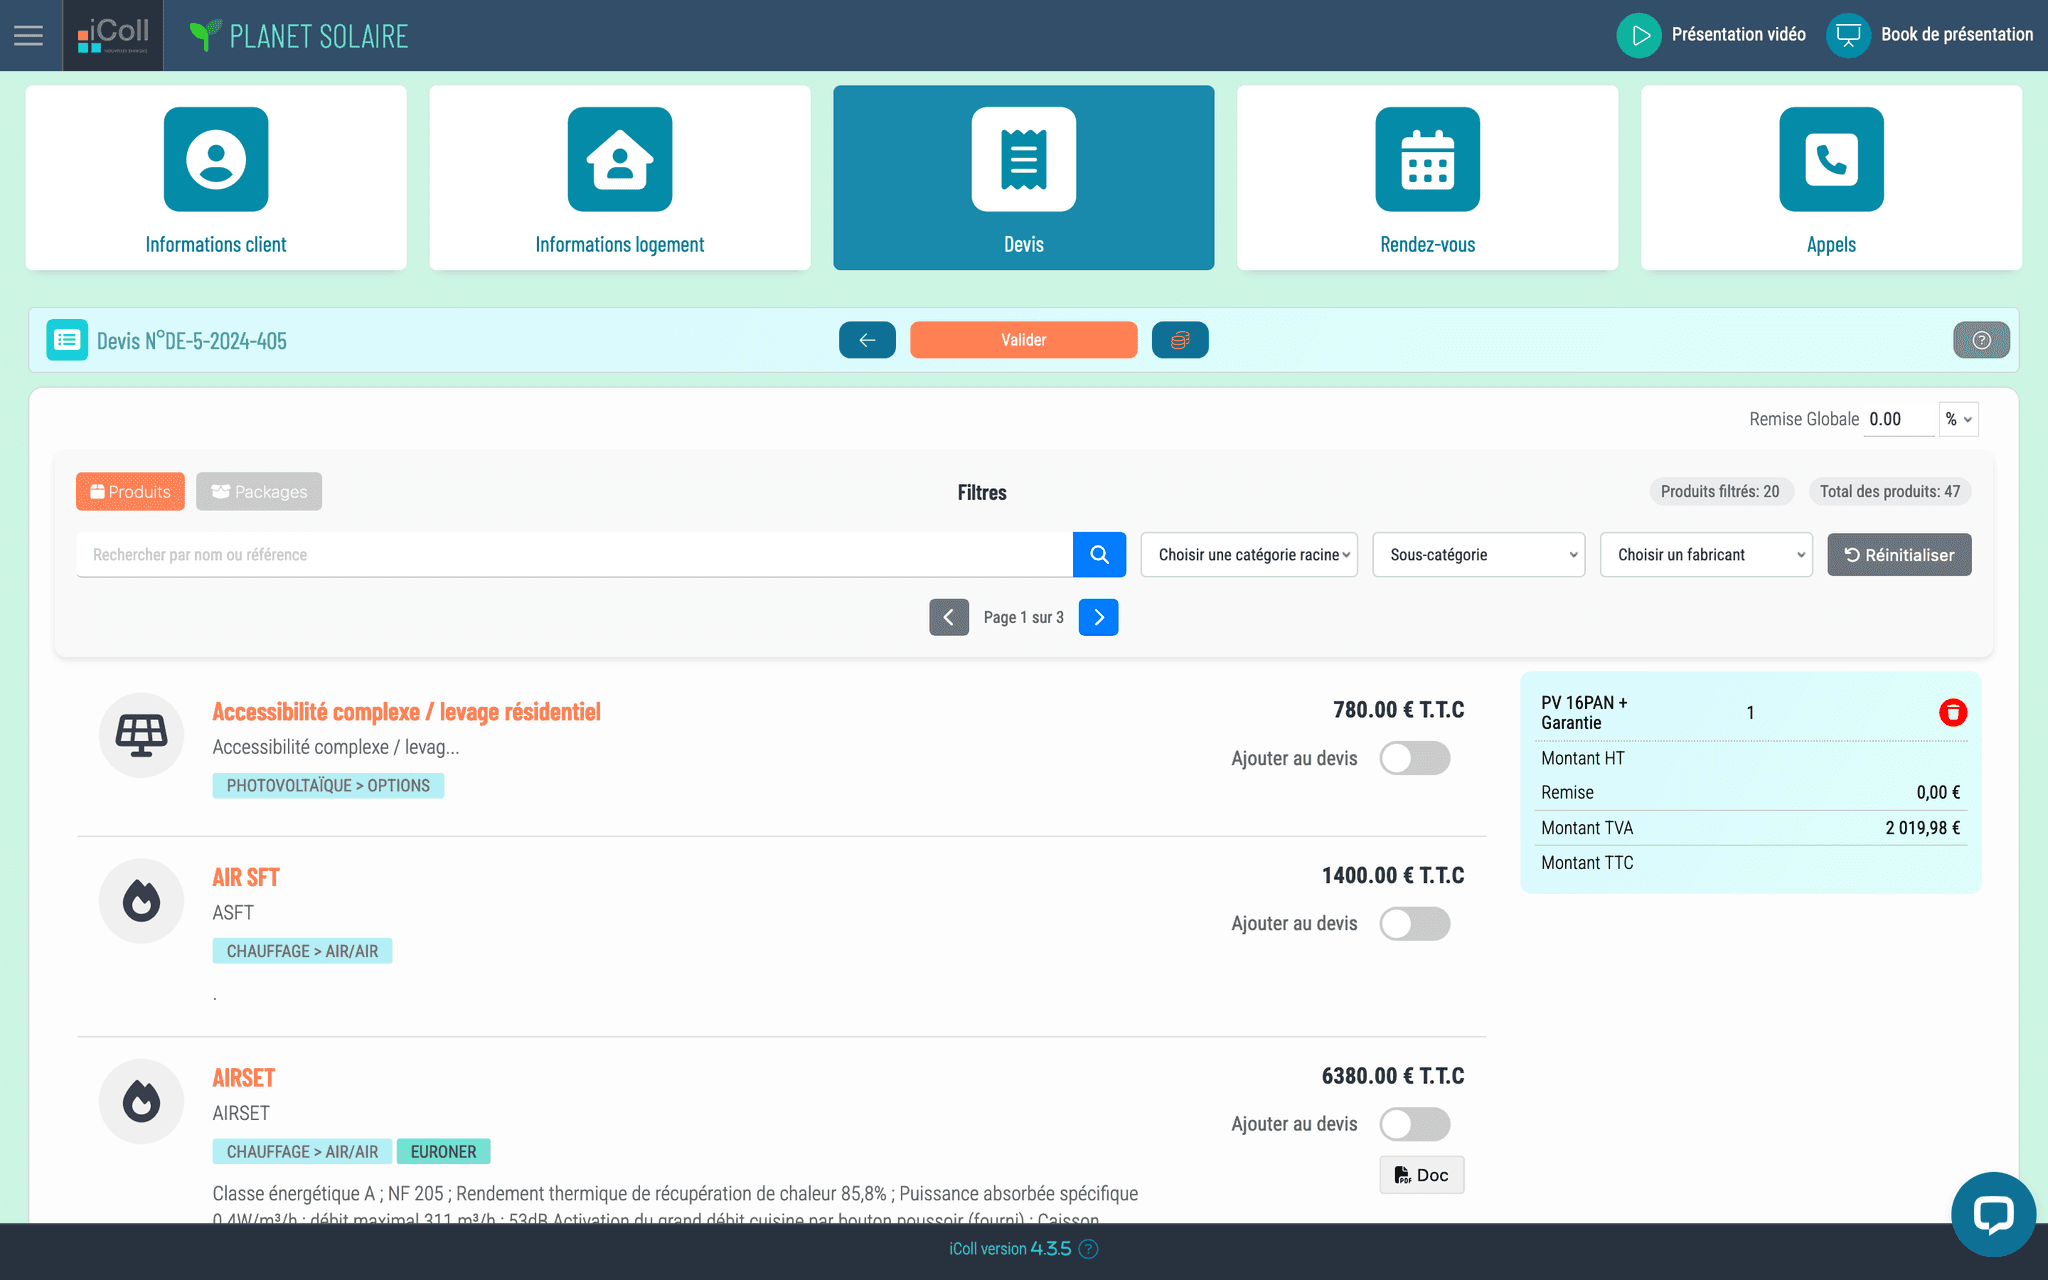Expand the Choisir une catégorie racine dropdown
Viewport: 2048px width, 1280px height.
pyautogui.click(x=1247, y=554)
